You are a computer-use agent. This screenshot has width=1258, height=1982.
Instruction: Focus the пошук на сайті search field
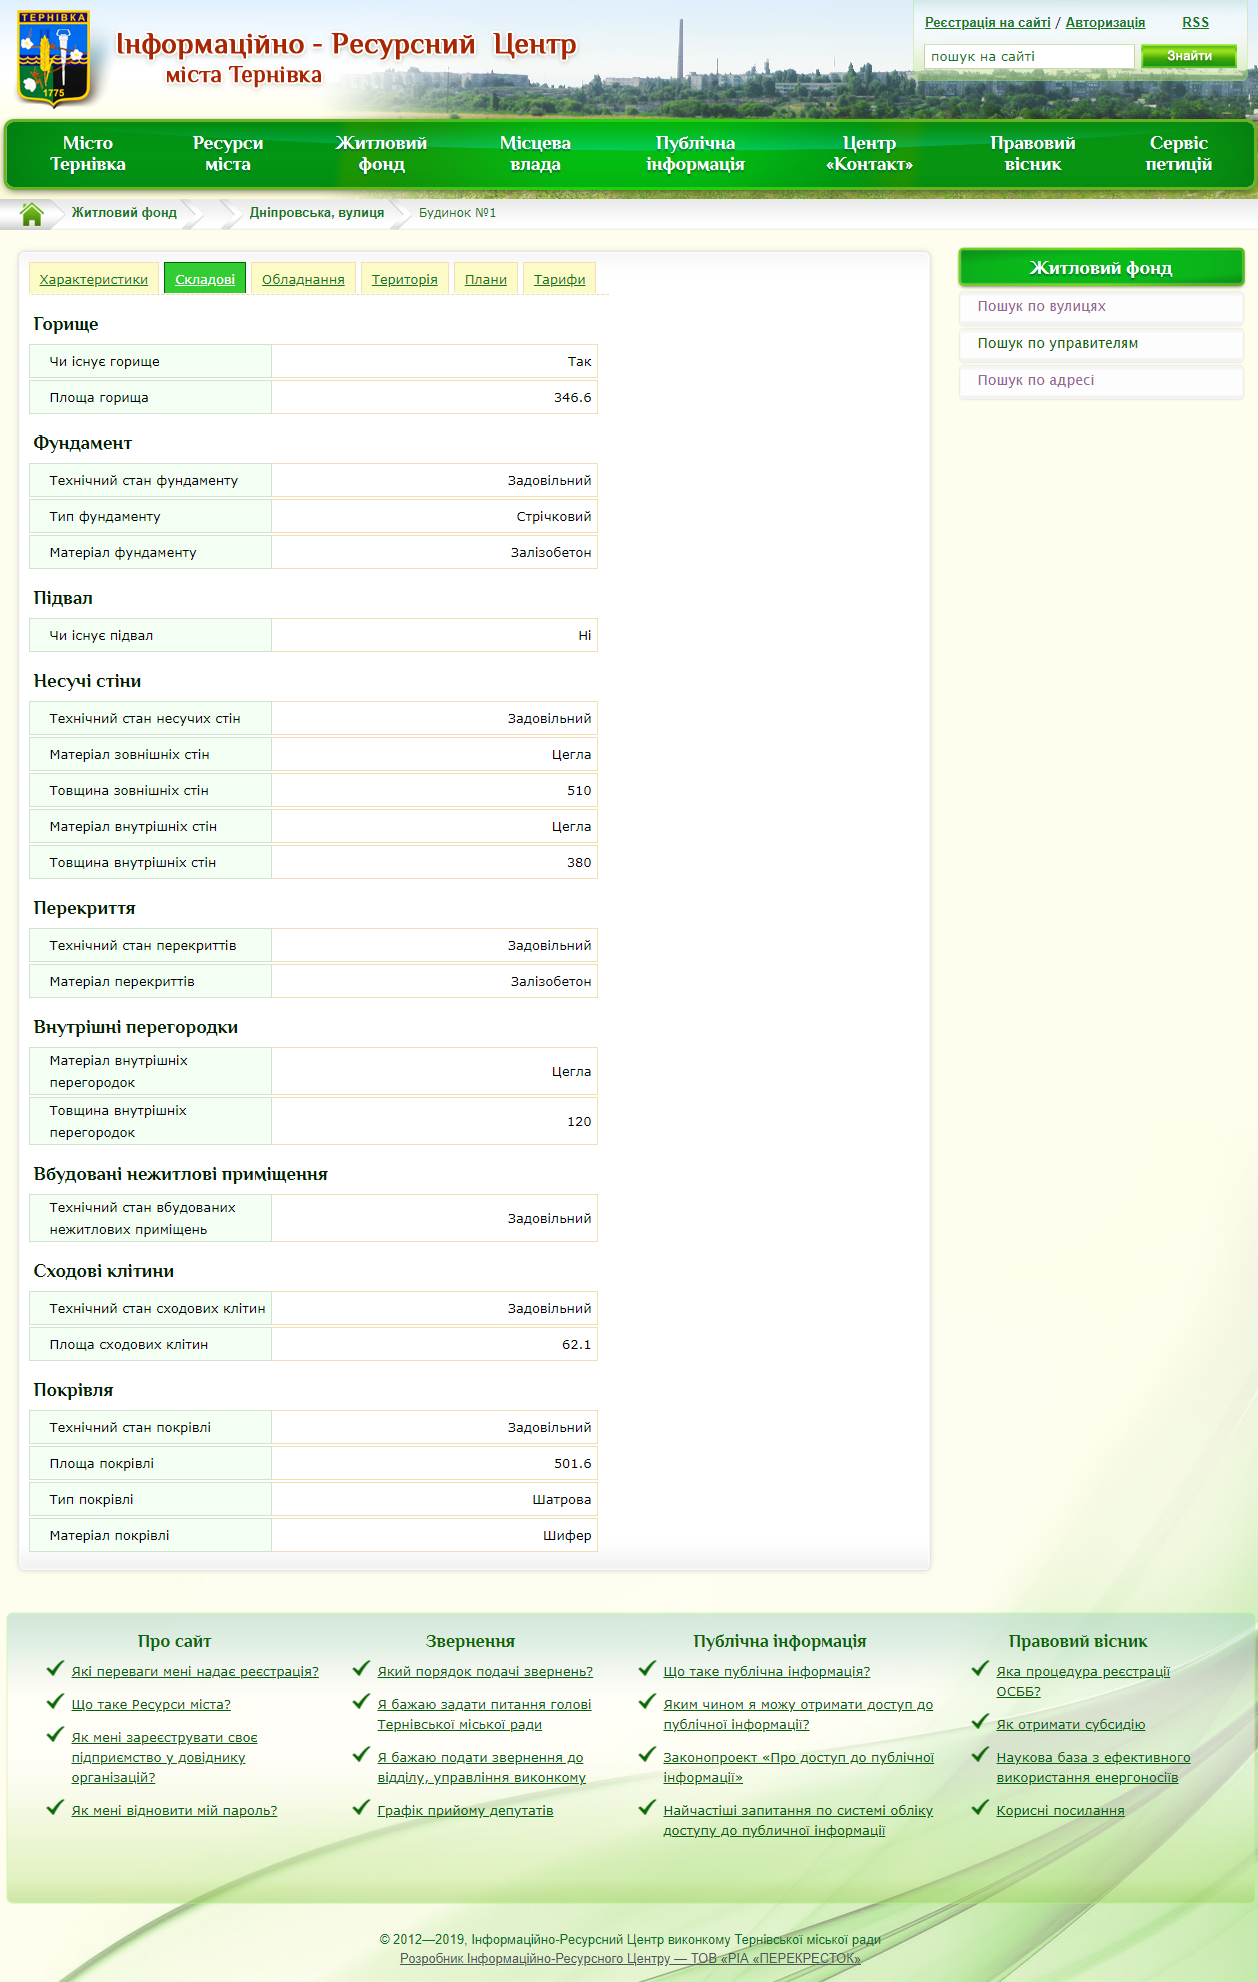tap(1029, 56)
